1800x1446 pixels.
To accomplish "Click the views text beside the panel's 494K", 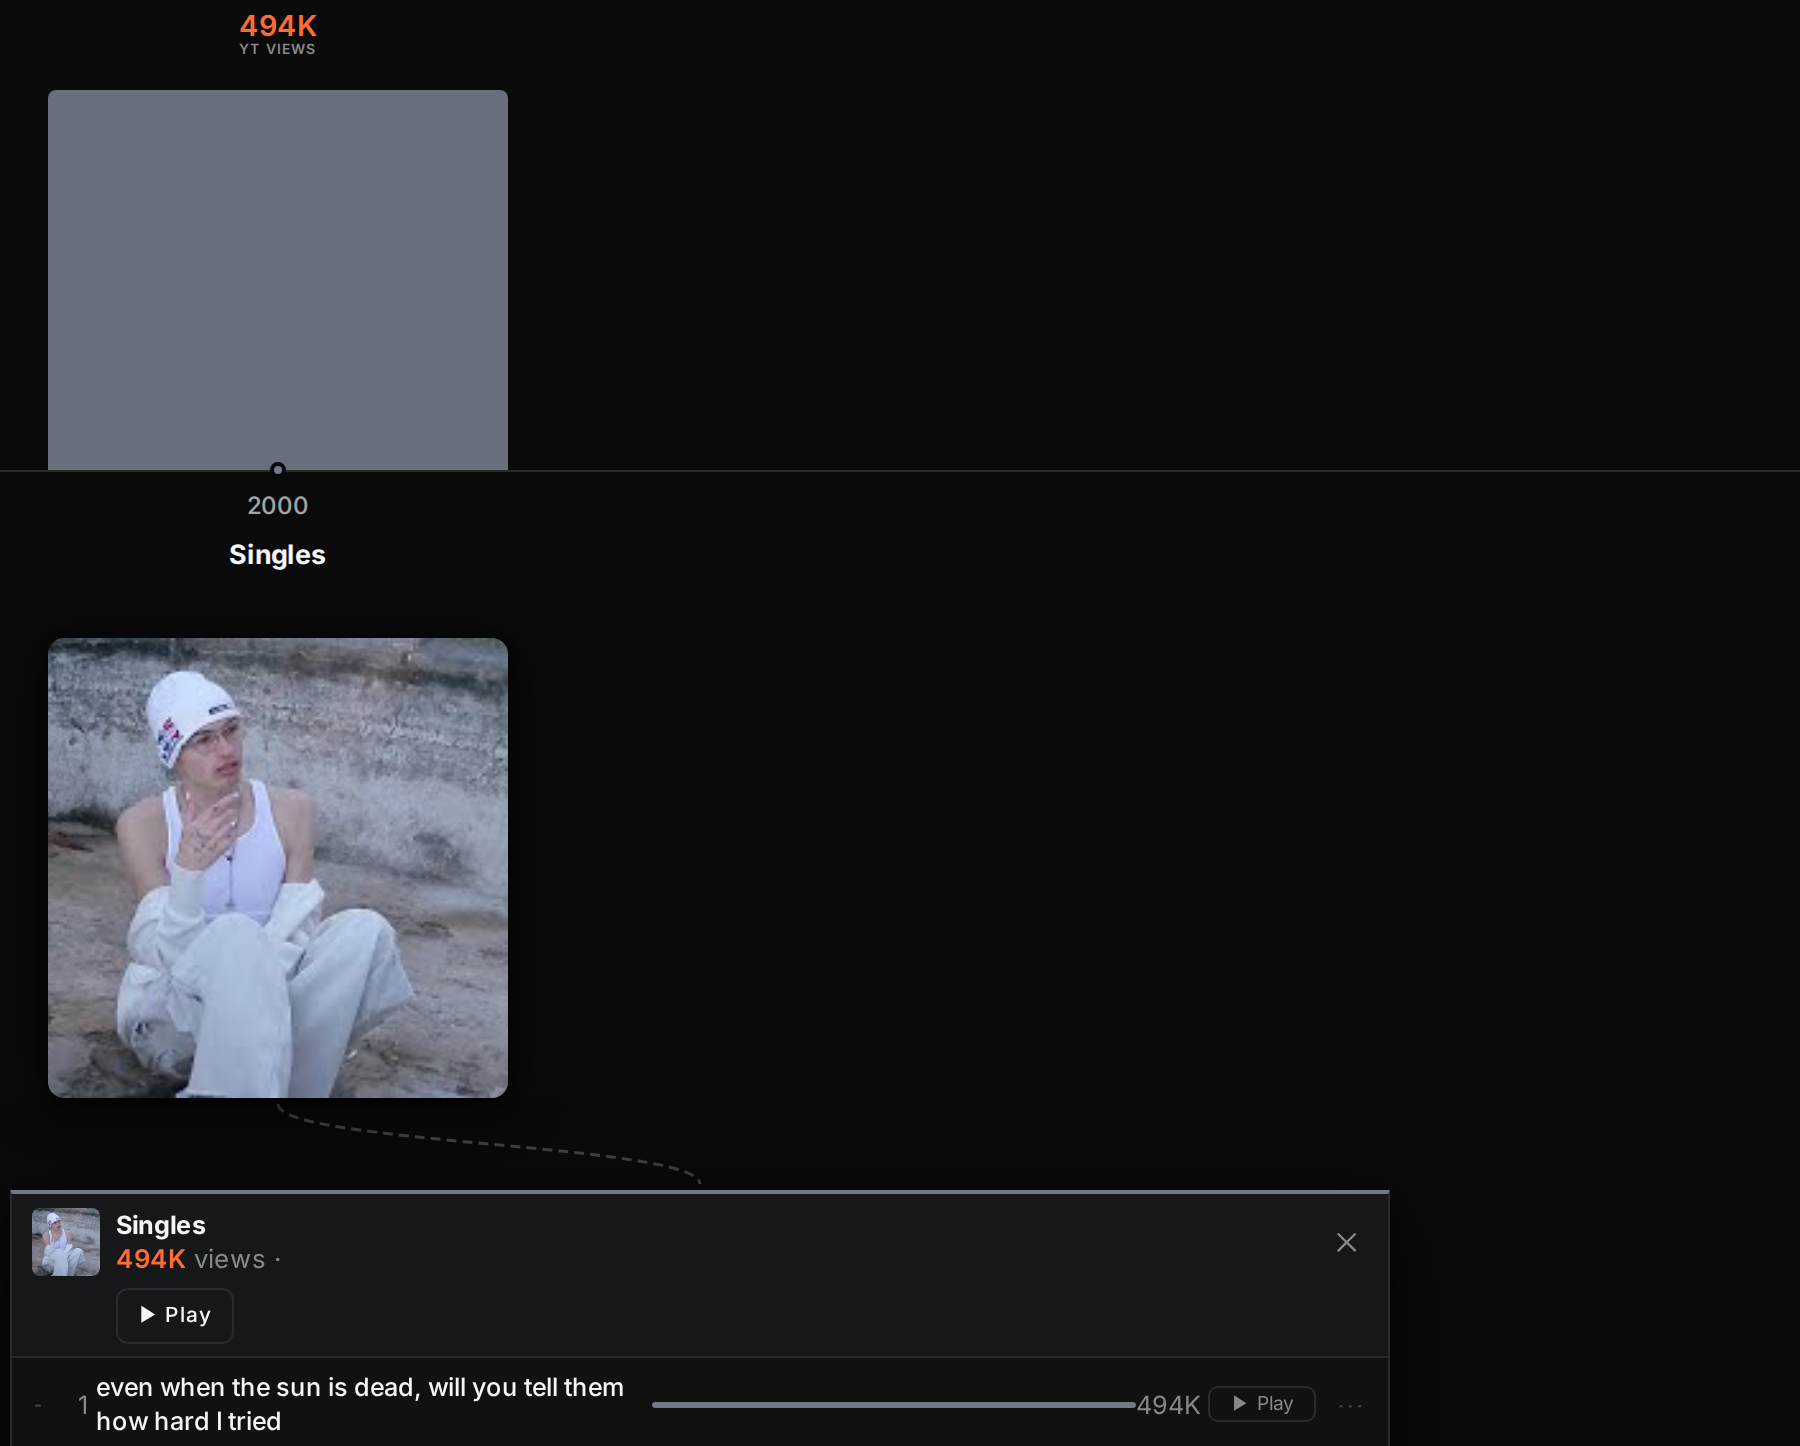I will tap(230, 1259).
